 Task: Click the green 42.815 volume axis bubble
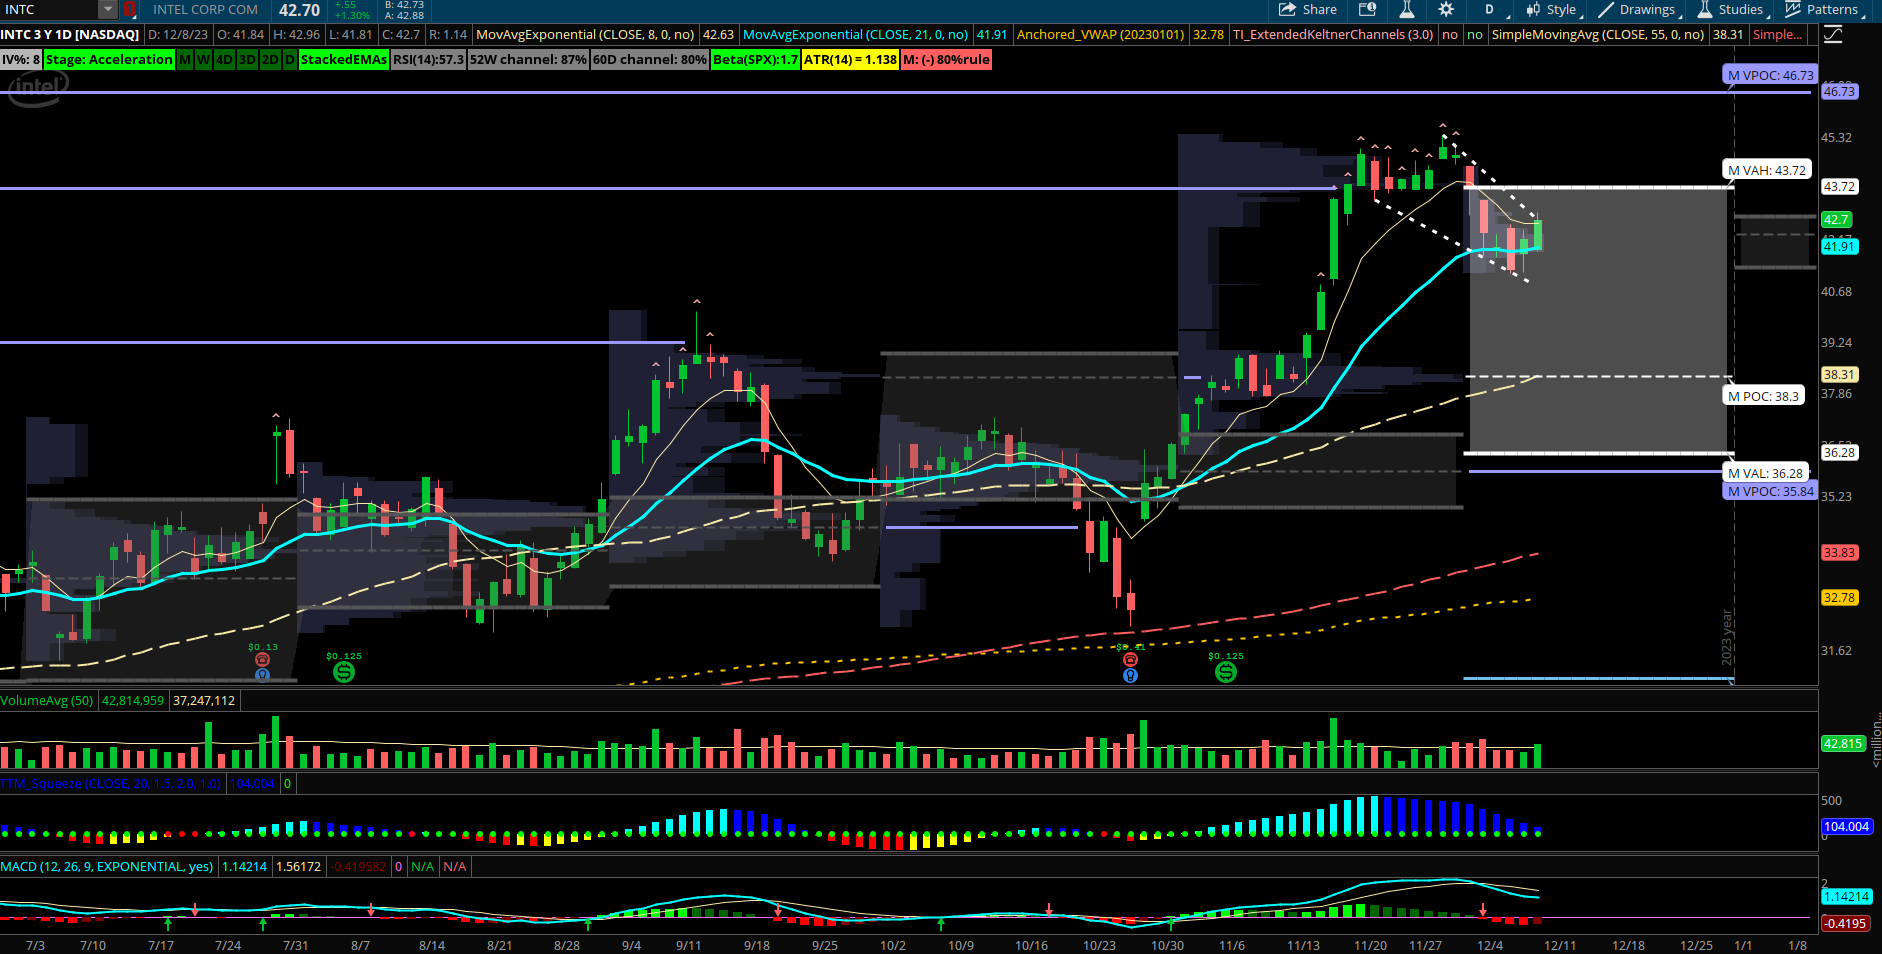[x=1843, y=743]
